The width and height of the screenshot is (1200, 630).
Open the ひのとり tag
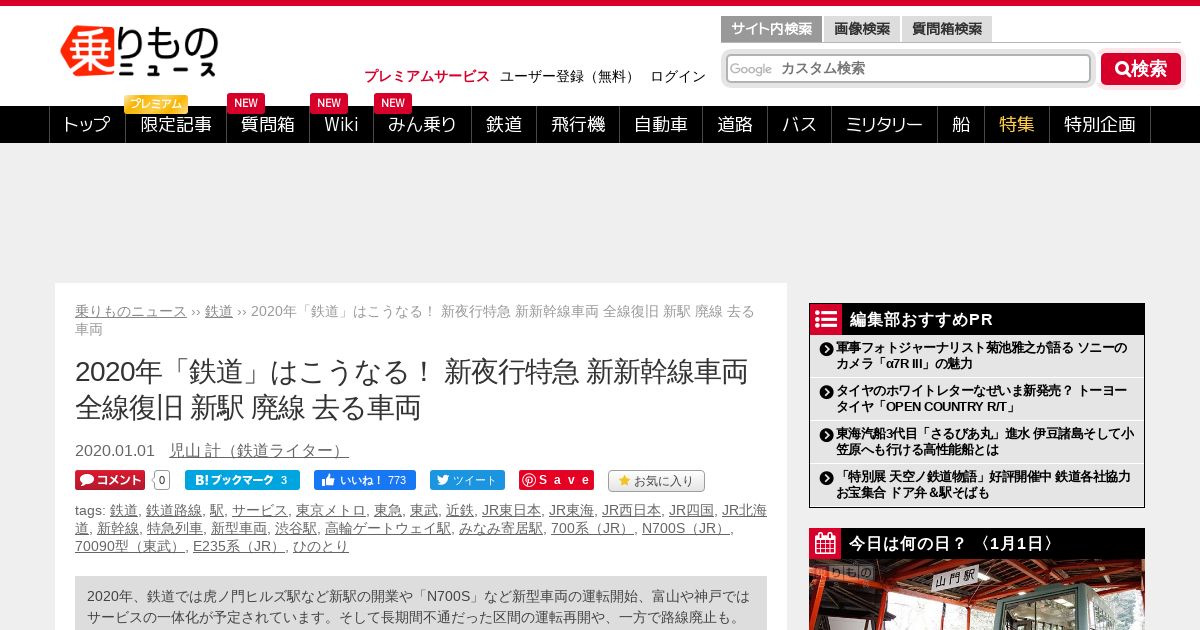[x=321, y=546]
